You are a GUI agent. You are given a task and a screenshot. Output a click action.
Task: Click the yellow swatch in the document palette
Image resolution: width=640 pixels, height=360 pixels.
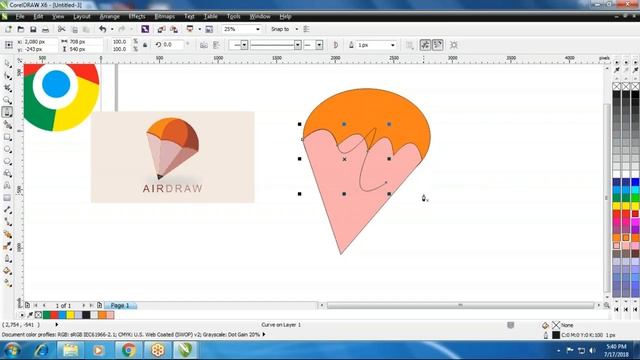click(x=71, y=315)
